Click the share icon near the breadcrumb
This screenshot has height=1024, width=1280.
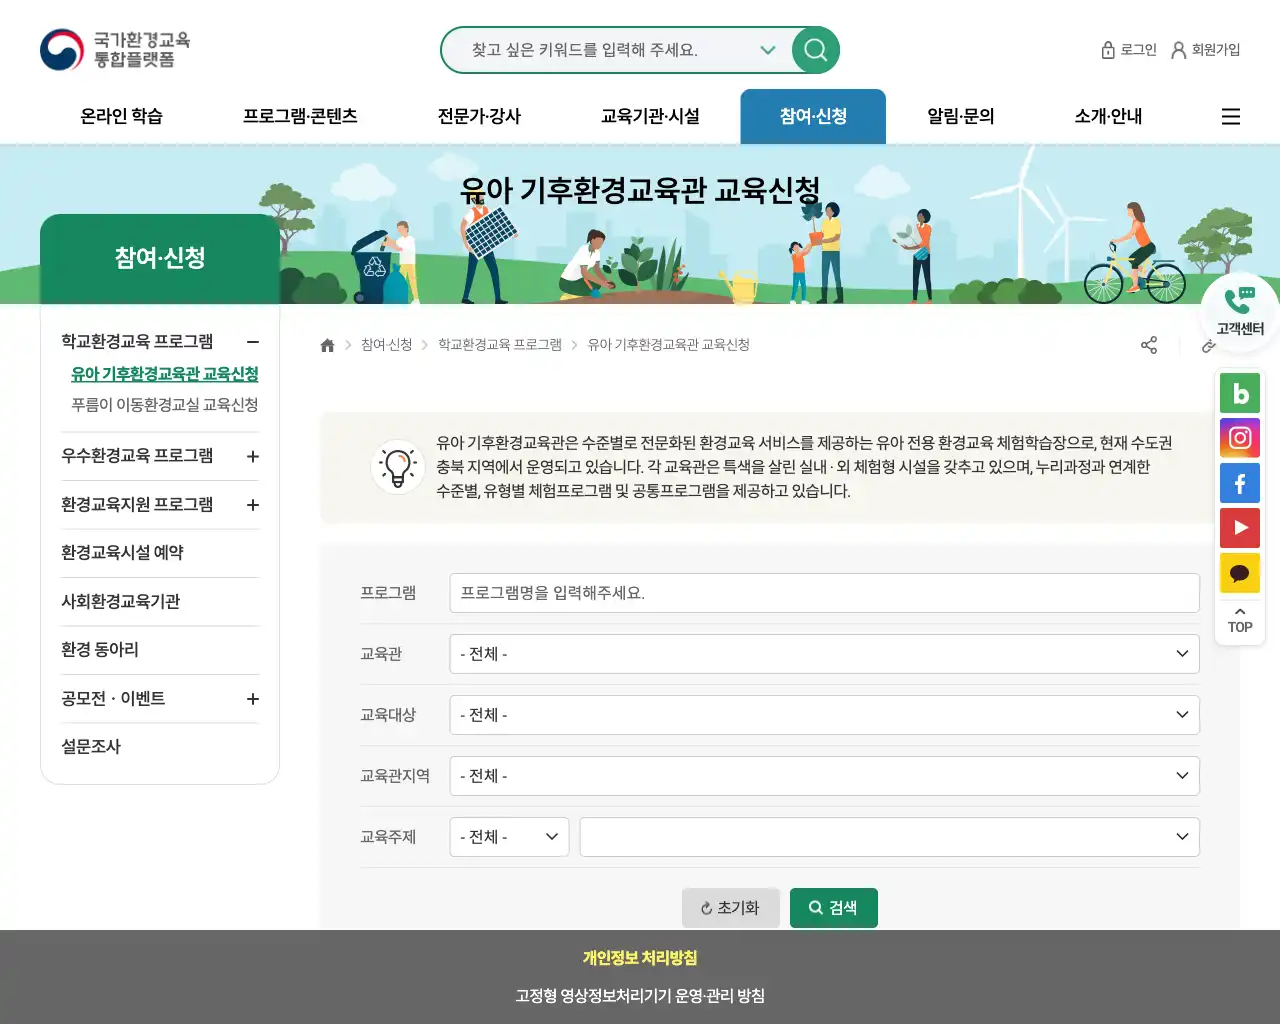point(1149,345)
